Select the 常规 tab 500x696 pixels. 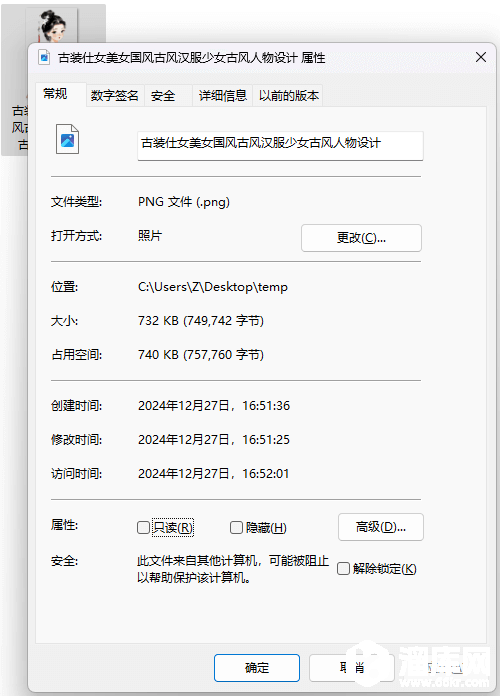(55, 94)
